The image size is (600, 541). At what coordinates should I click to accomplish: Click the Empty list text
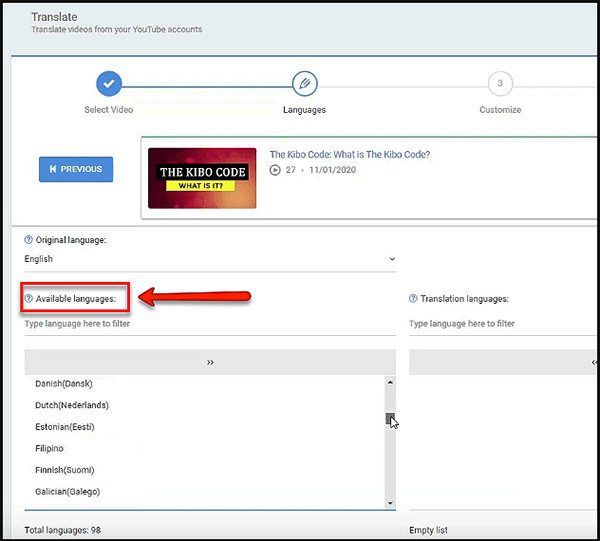click(x=428, y=530)
